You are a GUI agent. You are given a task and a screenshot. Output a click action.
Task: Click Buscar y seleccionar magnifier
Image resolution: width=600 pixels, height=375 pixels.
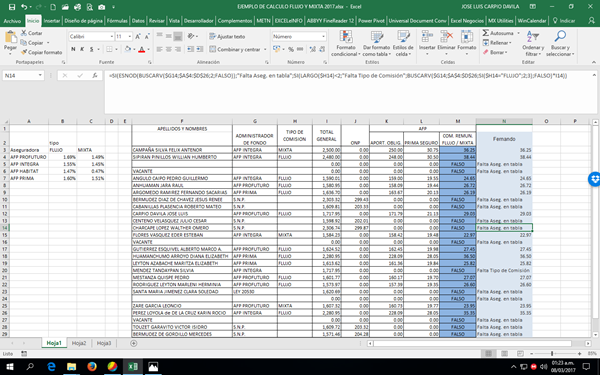click(x=560, y=37)
